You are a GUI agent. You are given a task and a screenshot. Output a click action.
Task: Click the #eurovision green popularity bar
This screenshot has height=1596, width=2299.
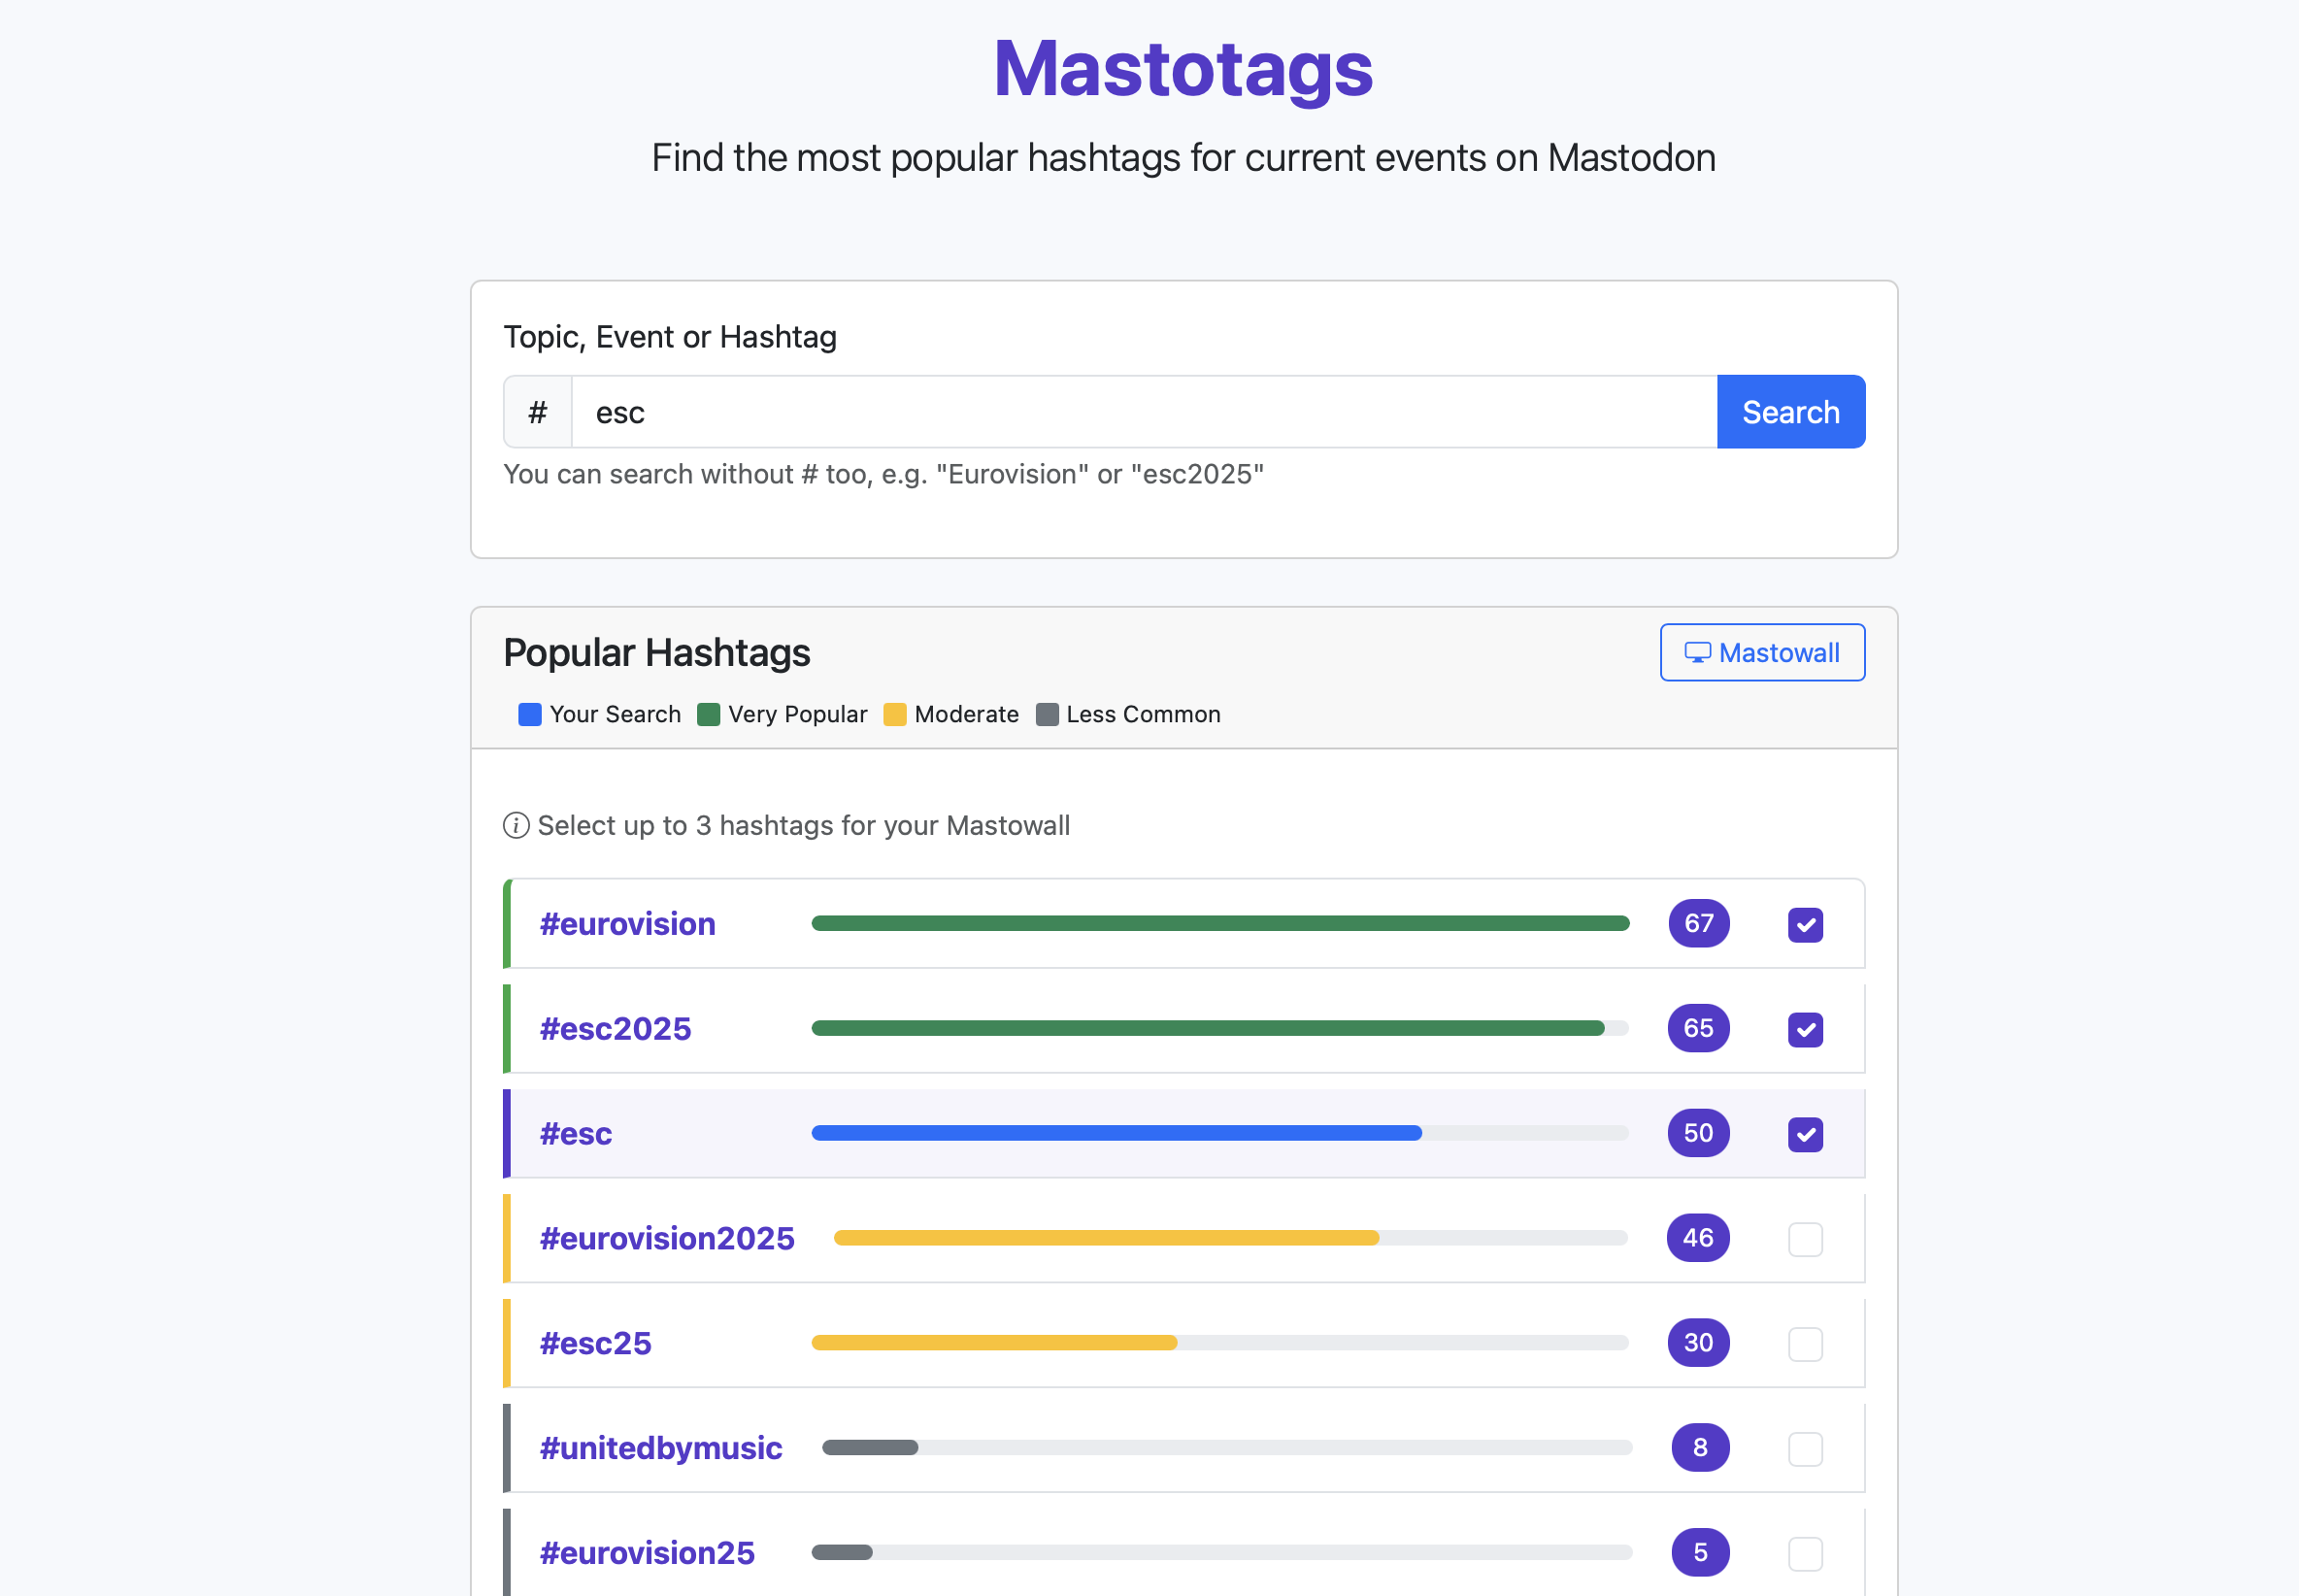[x=1220, y=923]
